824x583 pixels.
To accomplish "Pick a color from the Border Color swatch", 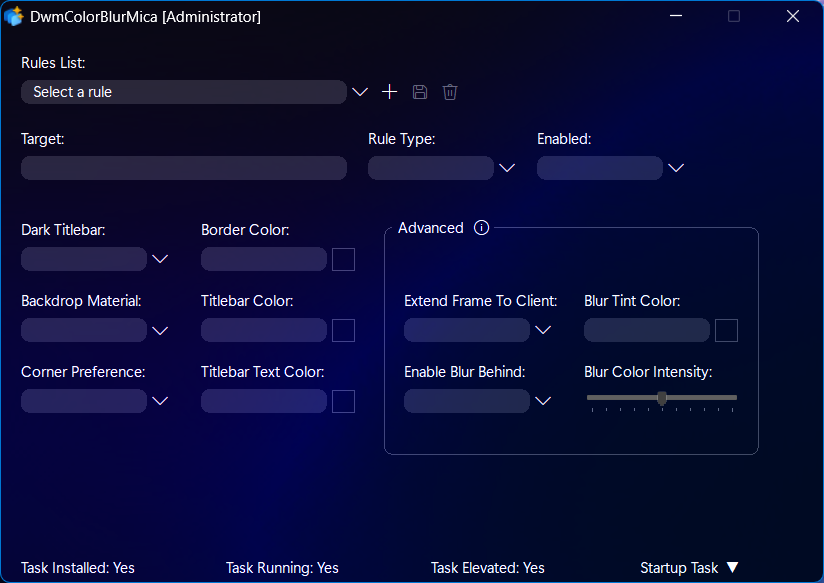I will (344, 259).
